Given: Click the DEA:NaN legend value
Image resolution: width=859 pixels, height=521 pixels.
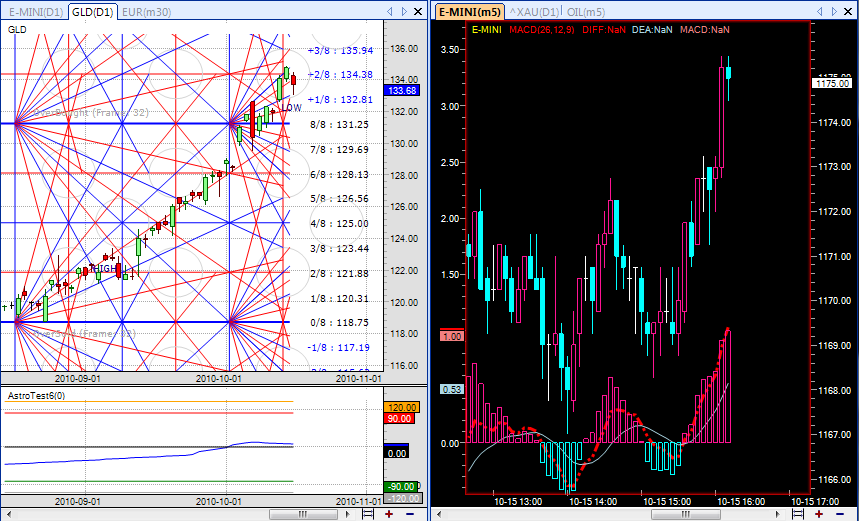Looking at the screenshot, I should [652, 30].
